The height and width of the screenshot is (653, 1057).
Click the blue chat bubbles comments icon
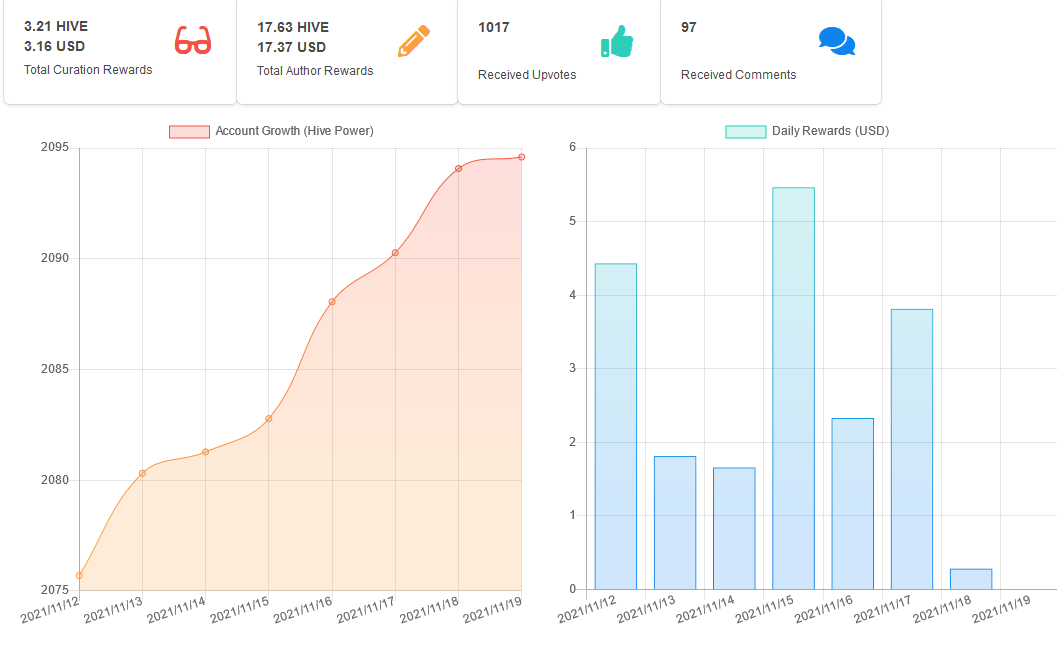(837, 41)
